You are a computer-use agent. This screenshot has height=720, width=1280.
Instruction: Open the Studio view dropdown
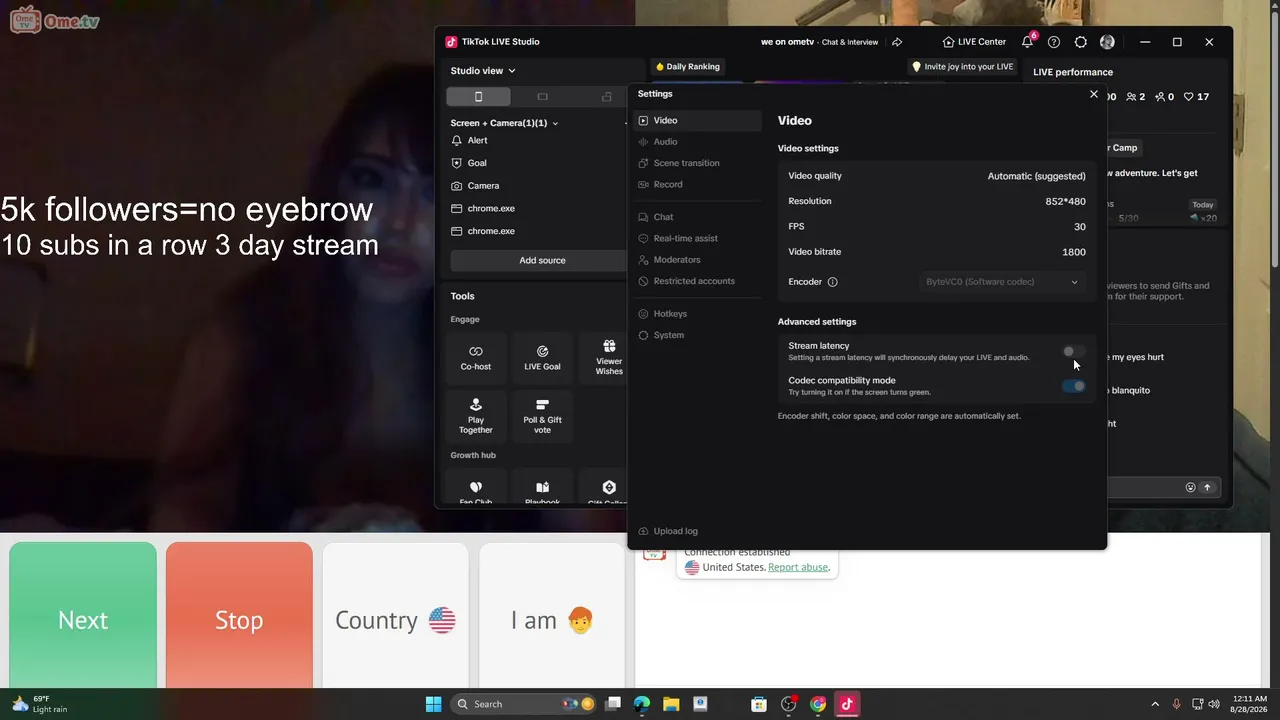pos(483,71)
